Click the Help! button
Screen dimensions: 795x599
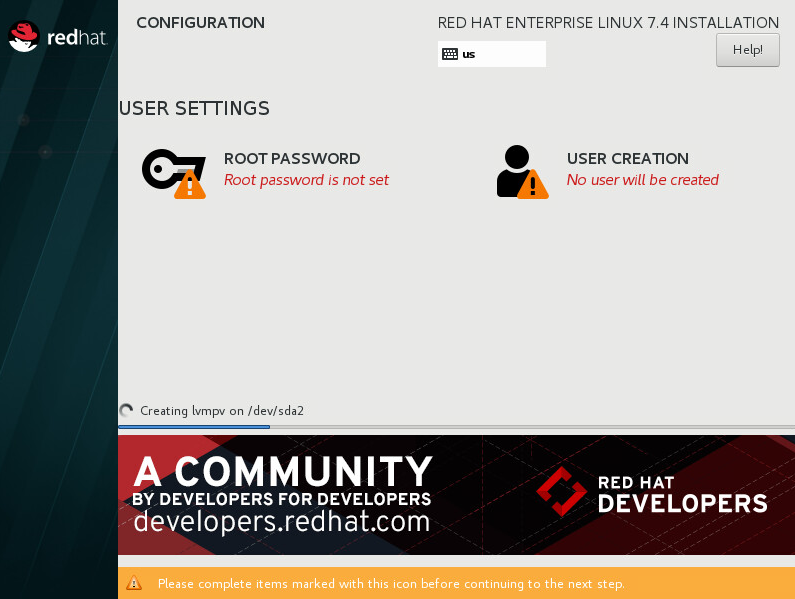pos(748,50)
